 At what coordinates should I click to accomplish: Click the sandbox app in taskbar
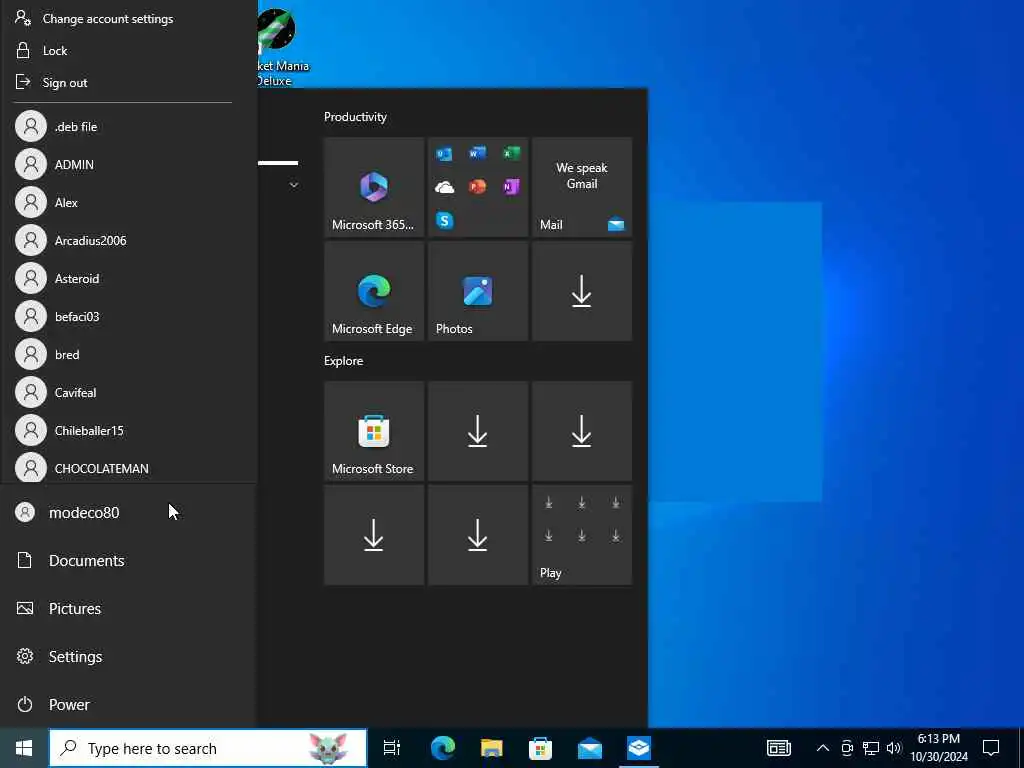[x=639, y=748]
